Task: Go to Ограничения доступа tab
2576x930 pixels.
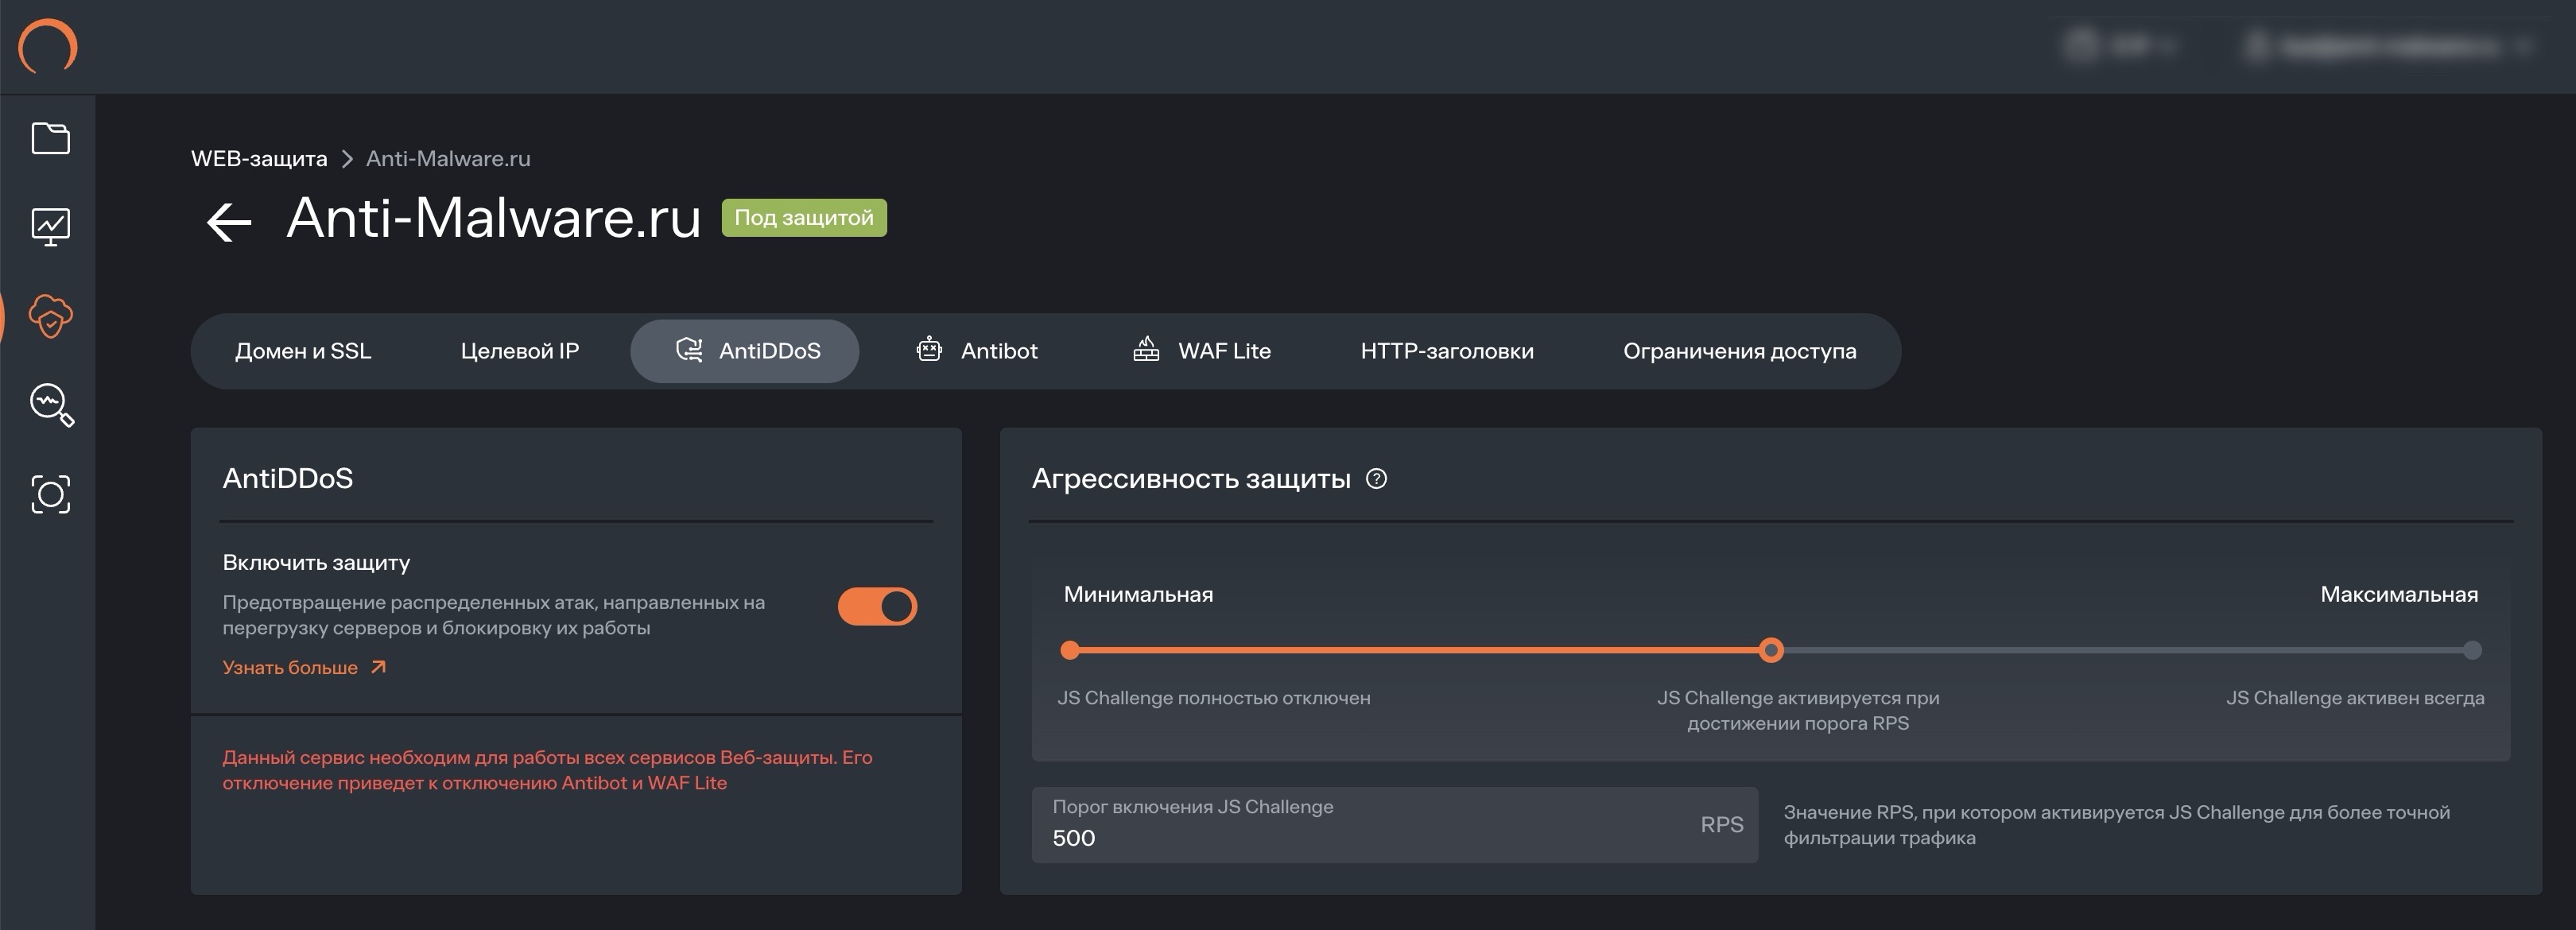Action: click(x=1739, y=351)
